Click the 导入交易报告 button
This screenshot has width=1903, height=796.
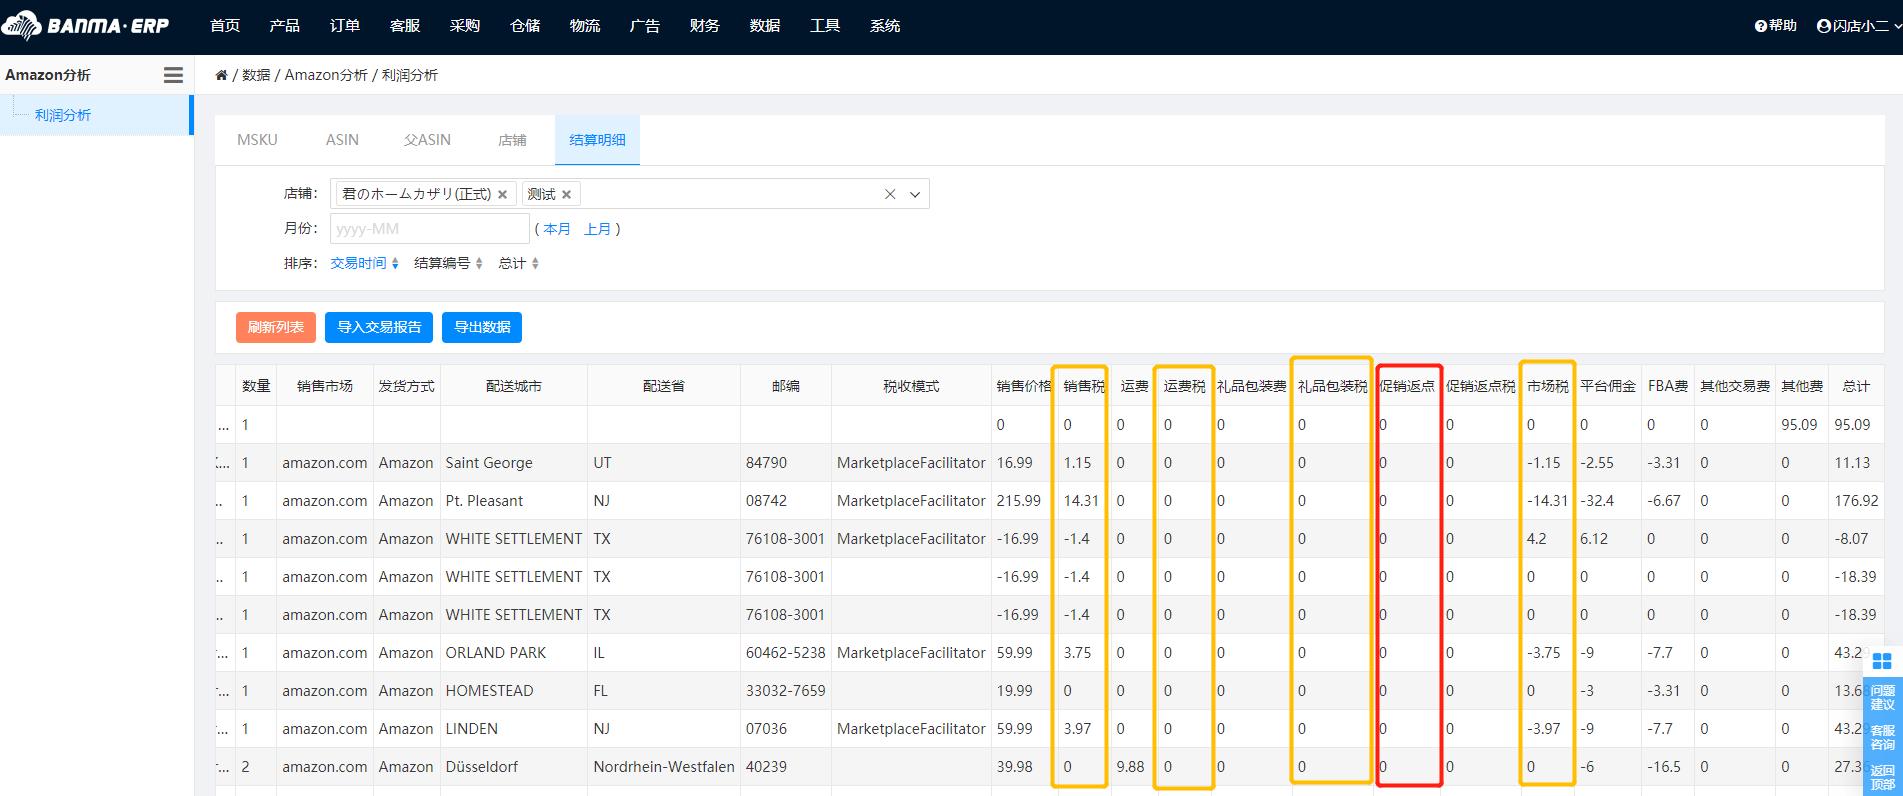point(379,327)
